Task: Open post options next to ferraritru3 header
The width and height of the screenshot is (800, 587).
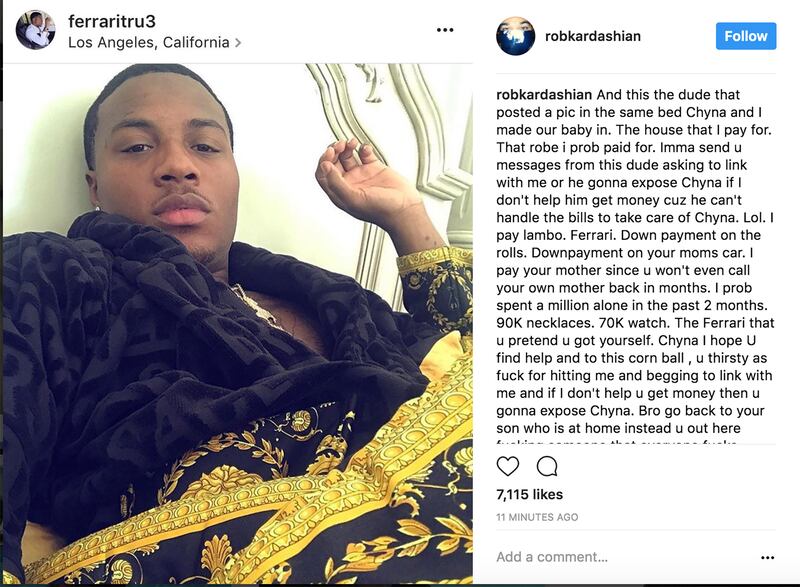Action: [445, 30]
